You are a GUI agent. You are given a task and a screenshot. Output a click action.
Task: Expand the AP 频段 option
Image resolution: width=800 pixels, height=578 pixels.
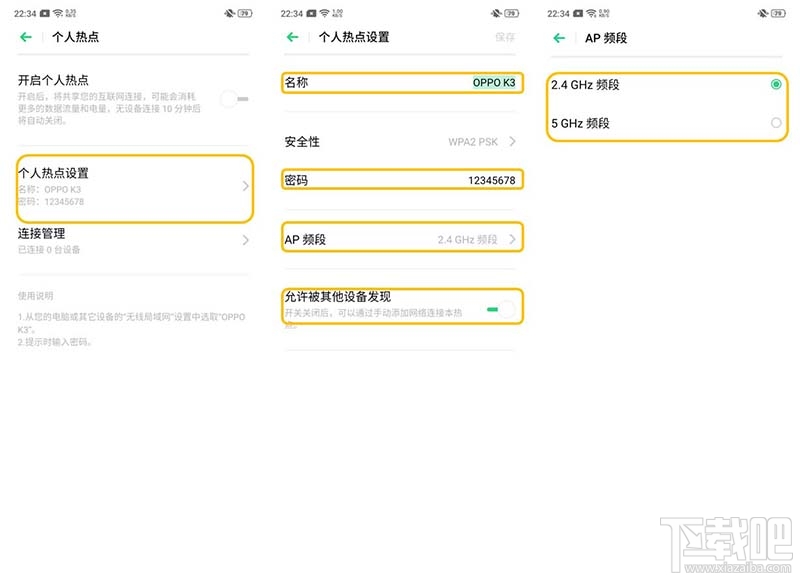click(400, 238)
